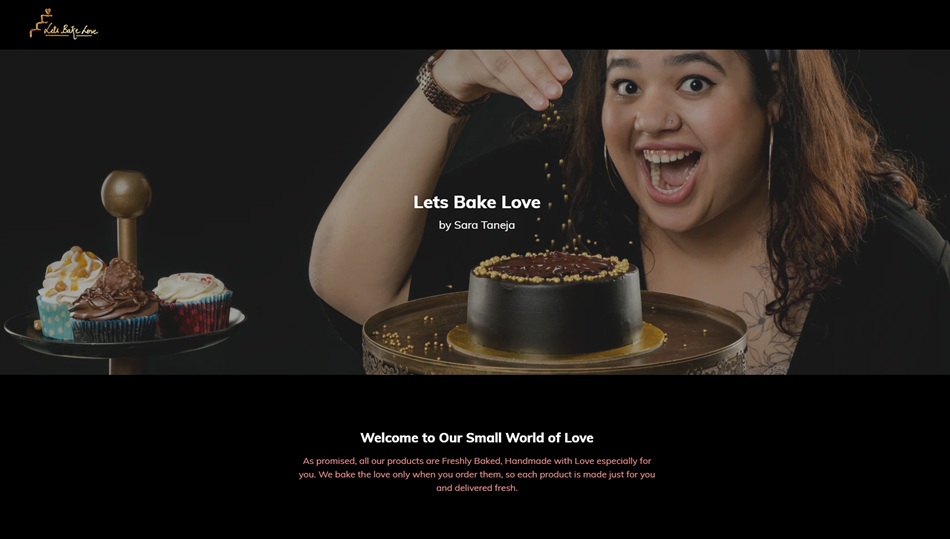Click the hoop earring beside the woman's cheek
The width and height of the screenshot is (950, 539).
pos(771,159)
